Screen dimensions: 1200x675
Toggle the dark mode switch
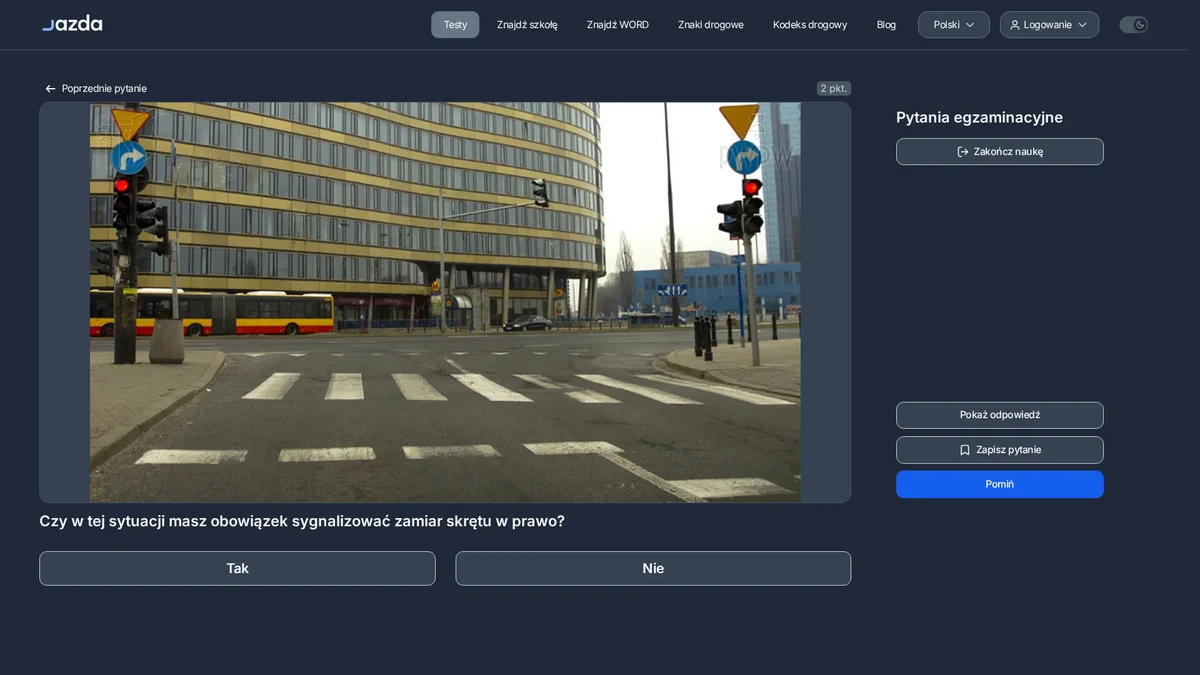point(1133,25)
